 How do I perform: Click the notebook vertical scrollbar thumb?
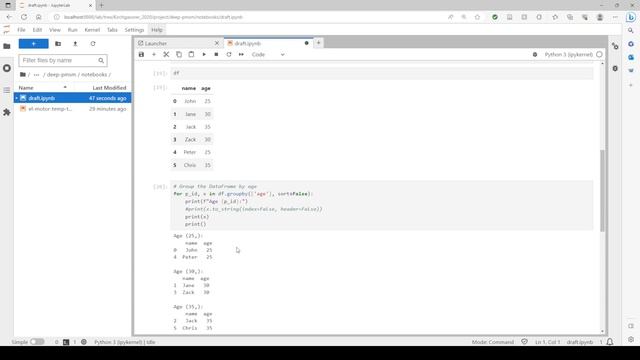602,191
